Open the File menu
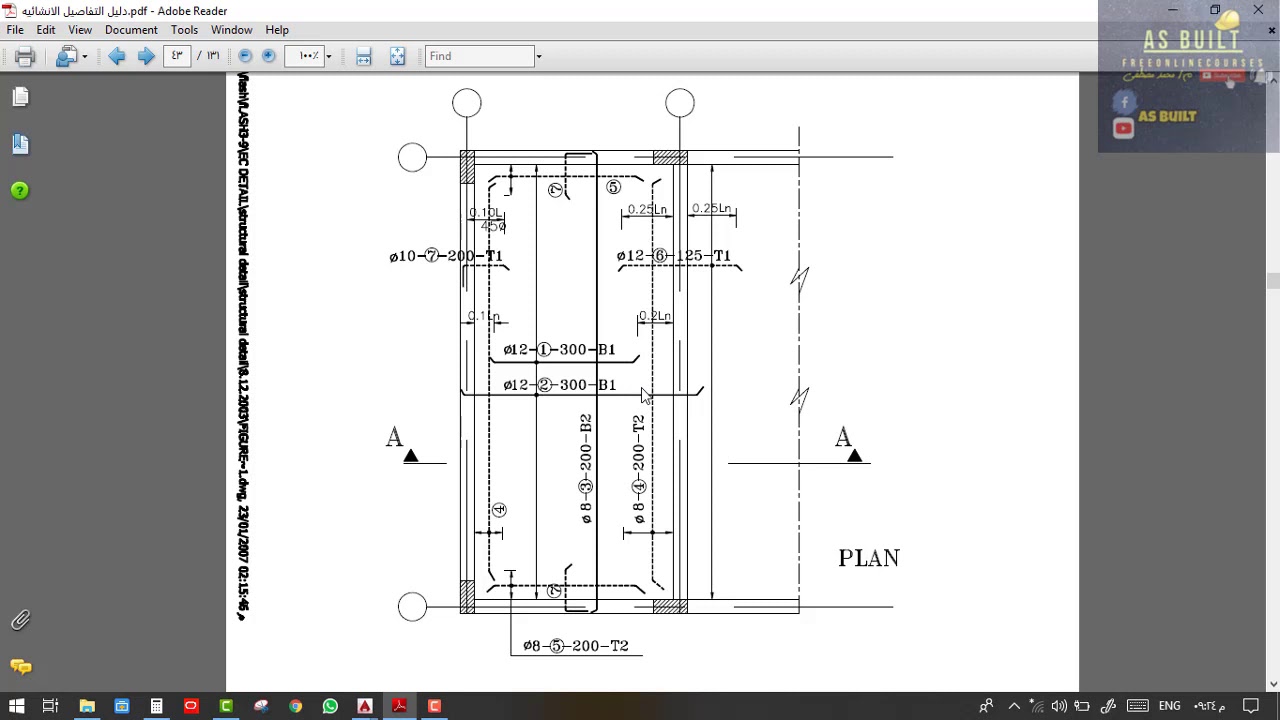 pos(15,30)
